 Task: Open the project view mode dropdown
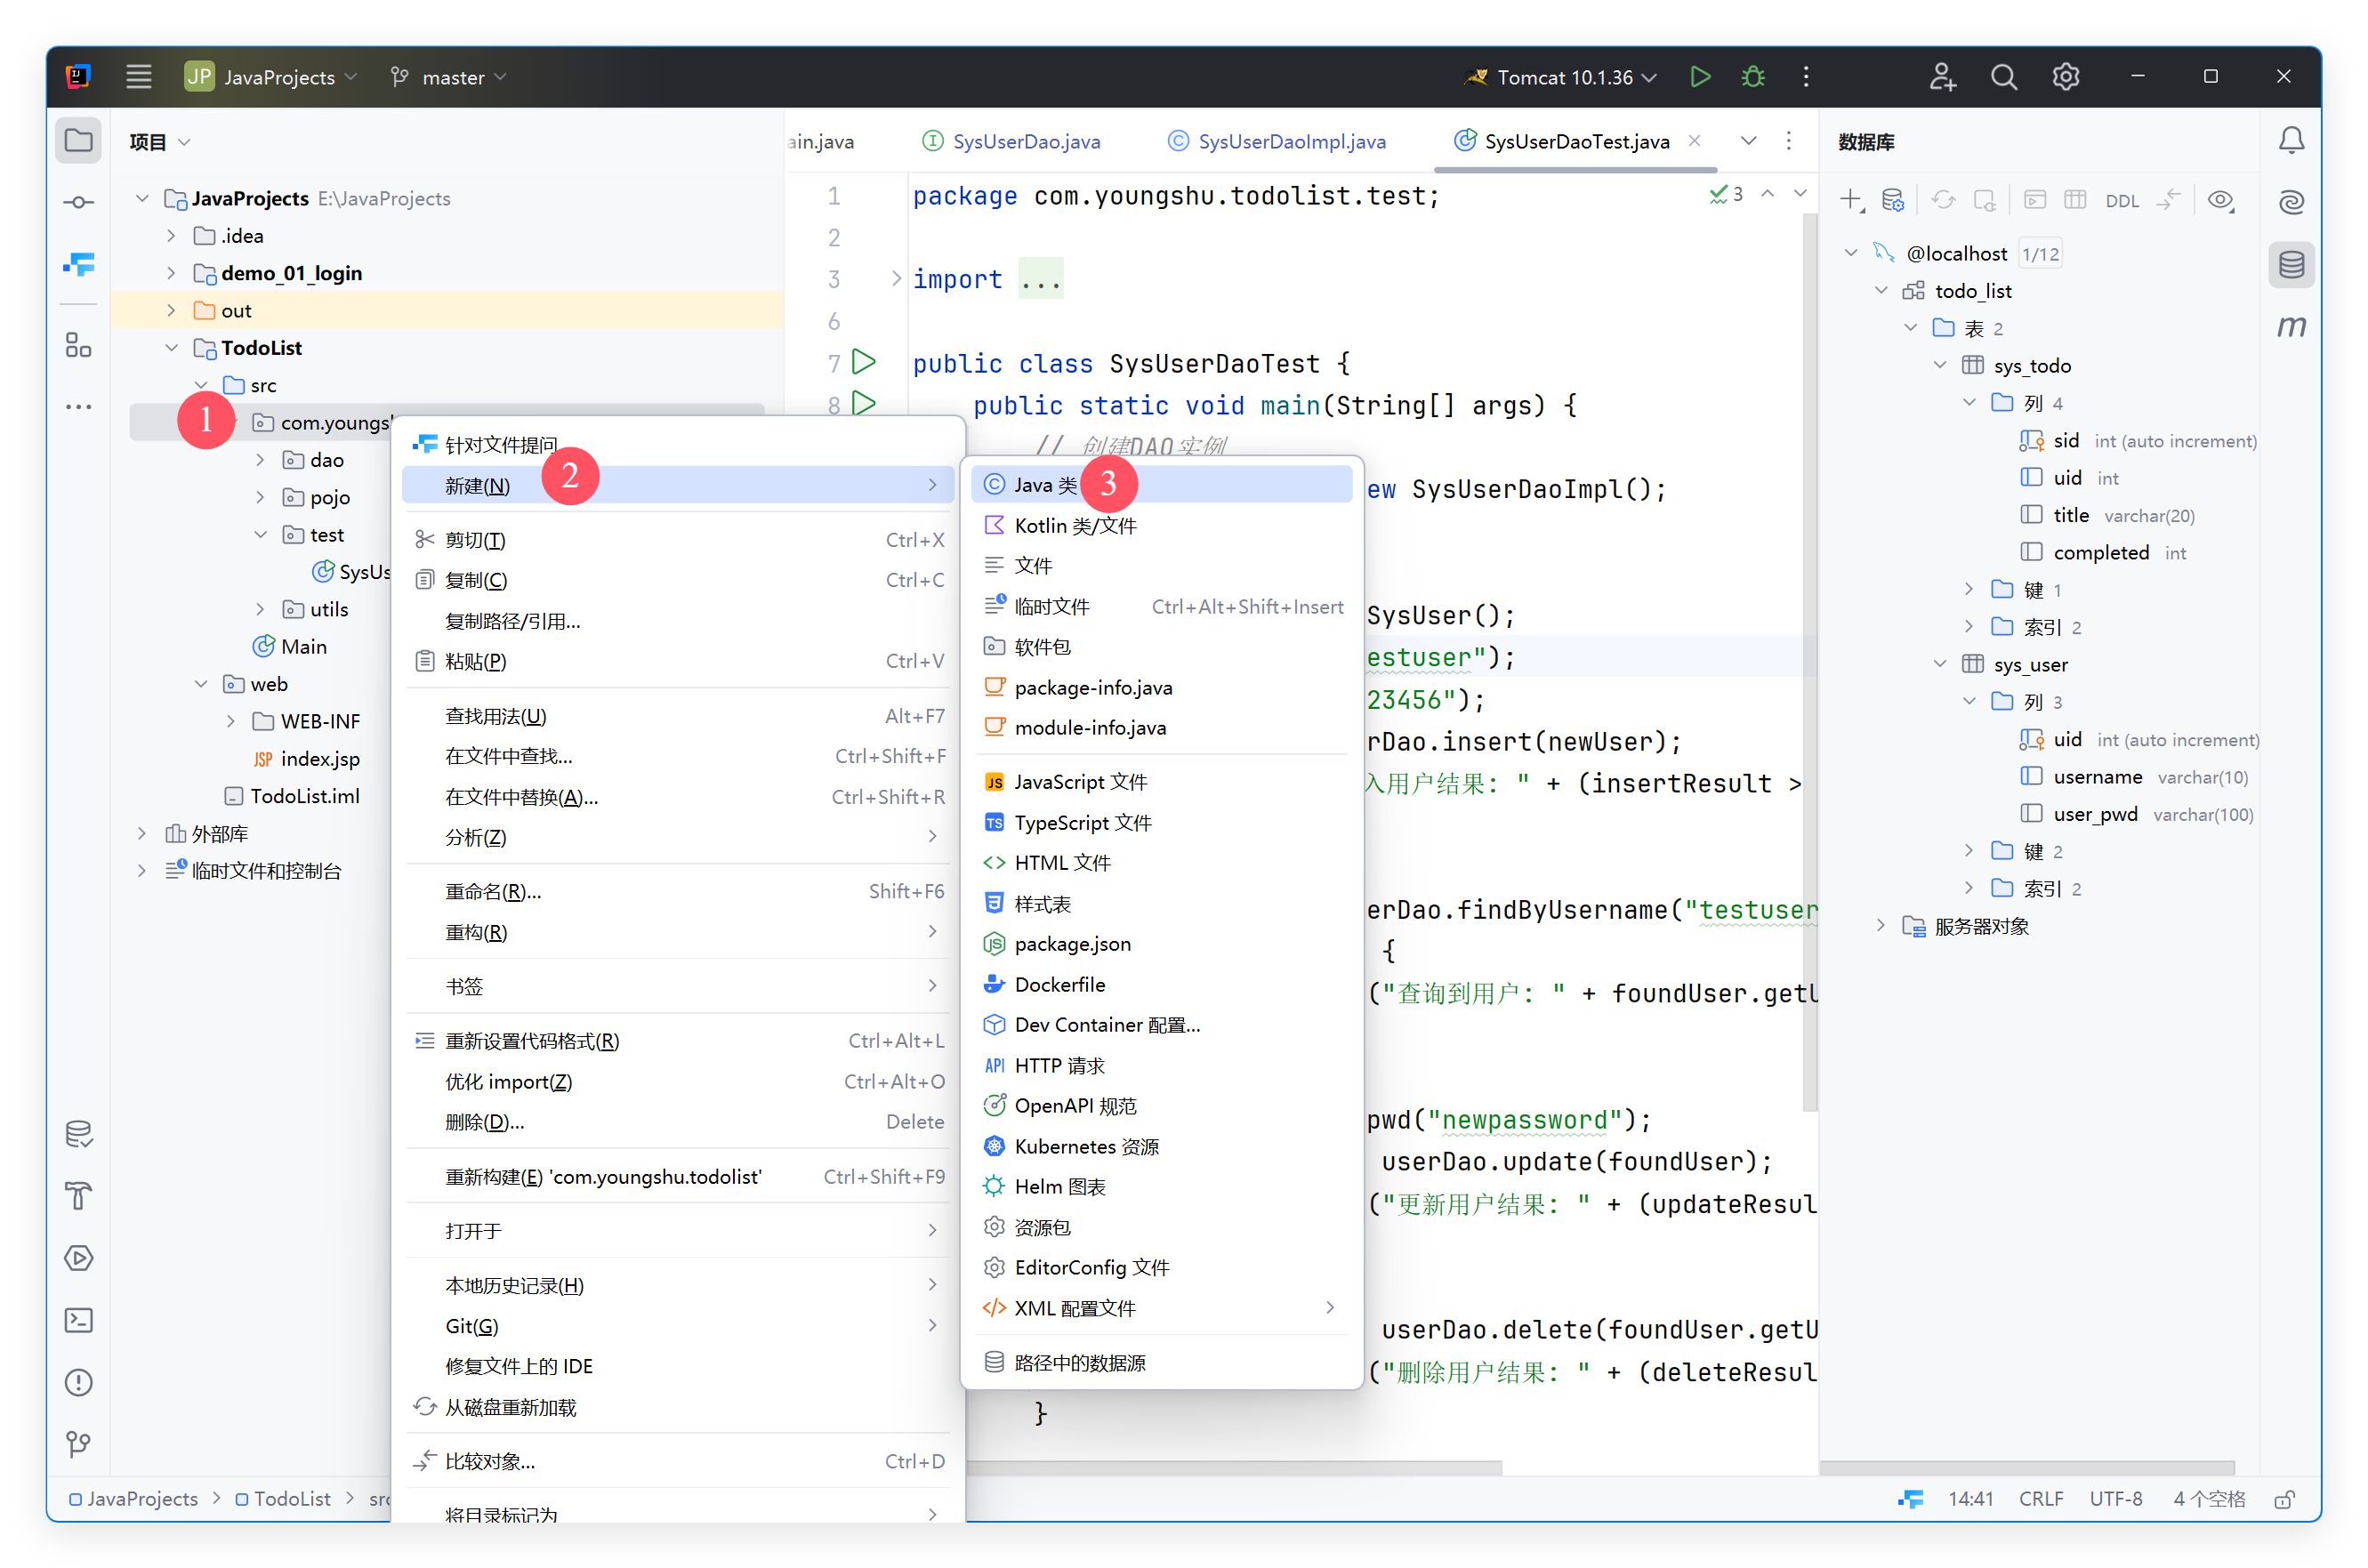click(x=159, y=142)
